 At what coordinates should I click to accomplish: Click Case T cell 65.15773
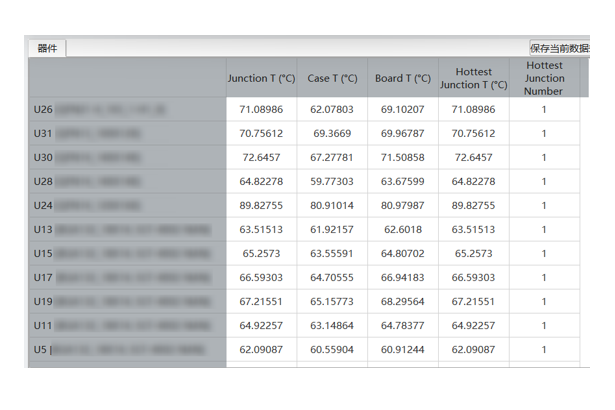tap(332, 301)
